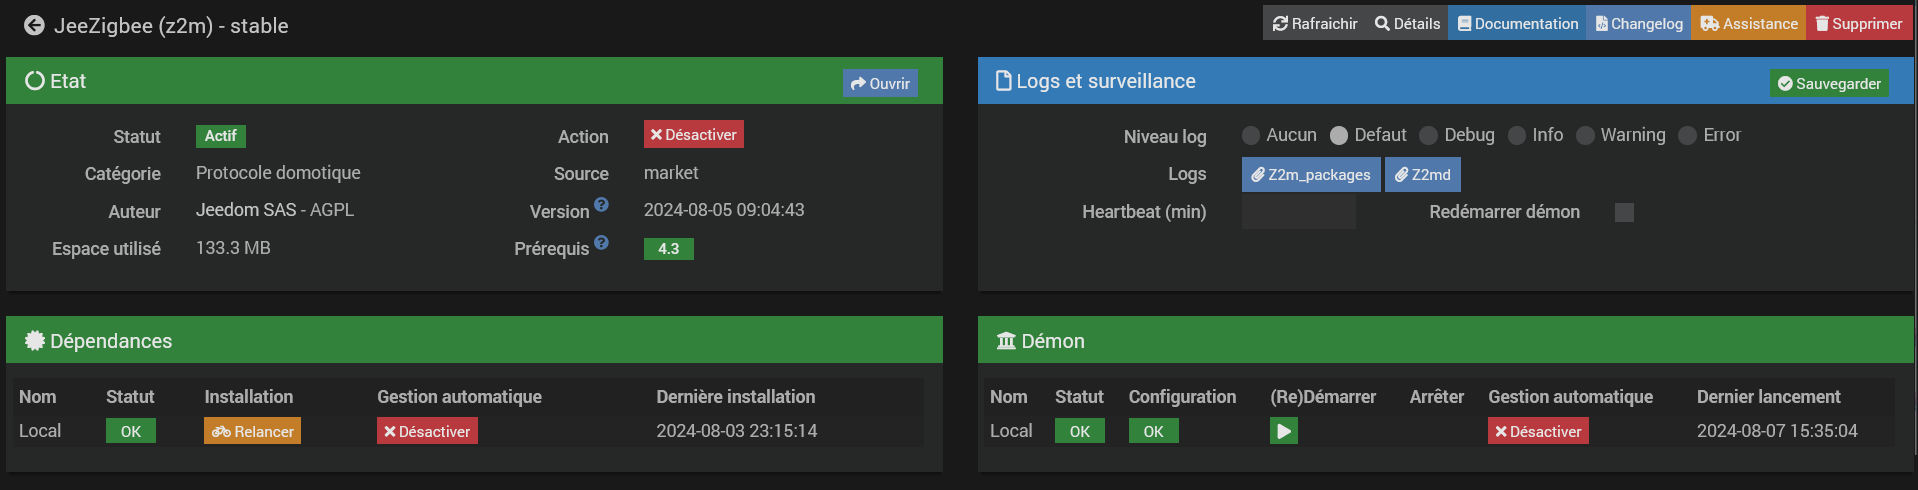Open the Z2md log
1918x490 pixels.
1423,174
